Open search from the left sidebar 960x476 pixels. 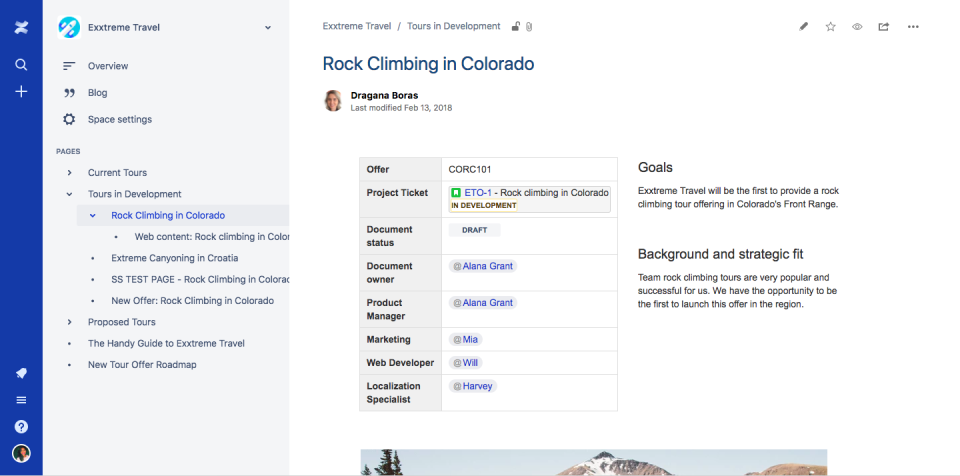coord(21,64)
